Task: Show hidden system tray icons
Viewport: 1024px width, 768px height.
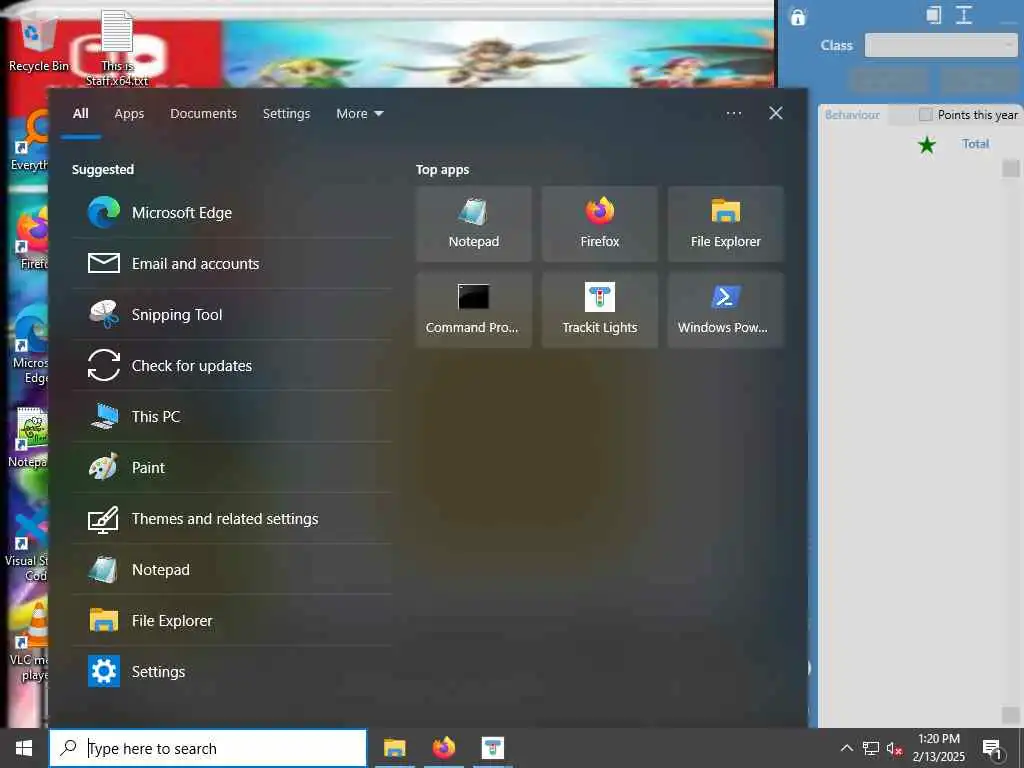Action: 846,748
